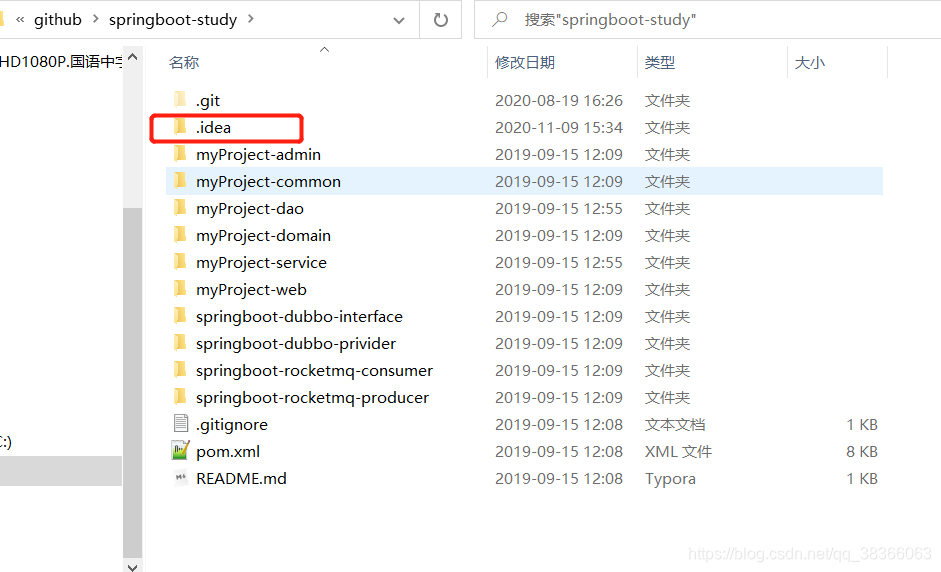Click the navigation pane scroll down arrow
941x572 pixels.
pyautogui.click(x=133, y=565)
